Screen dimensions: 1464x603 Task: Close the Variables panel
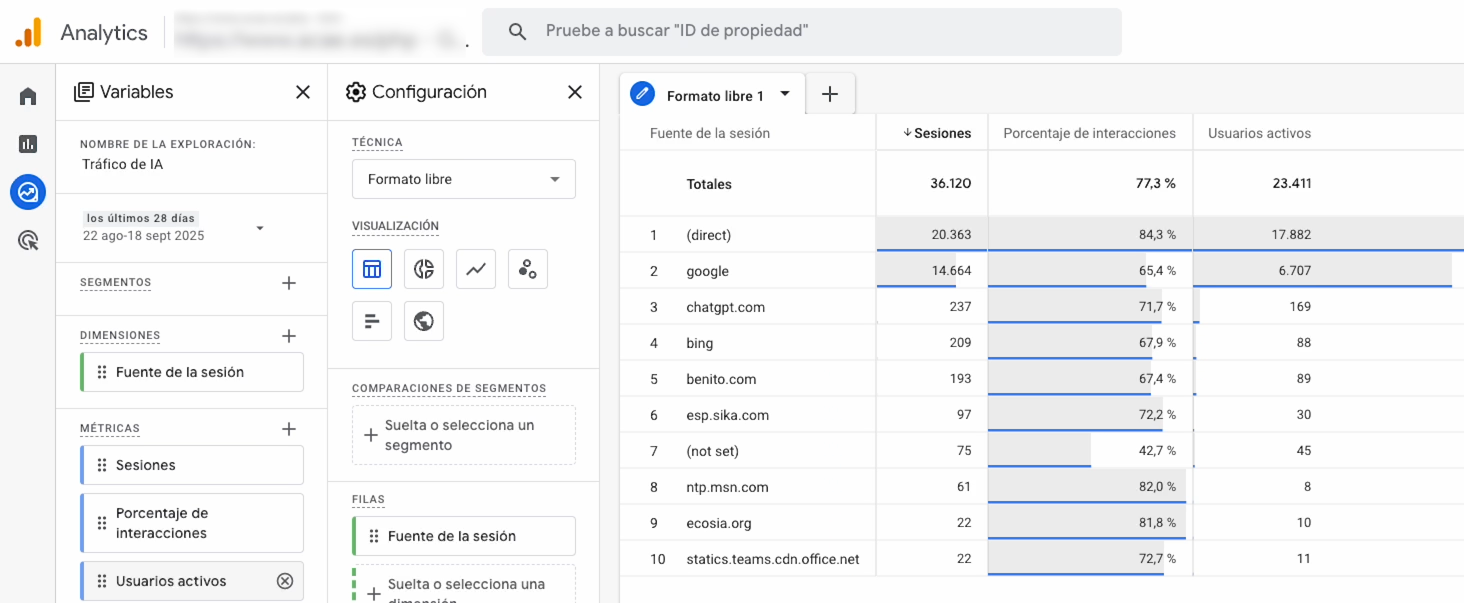(303, 92)
